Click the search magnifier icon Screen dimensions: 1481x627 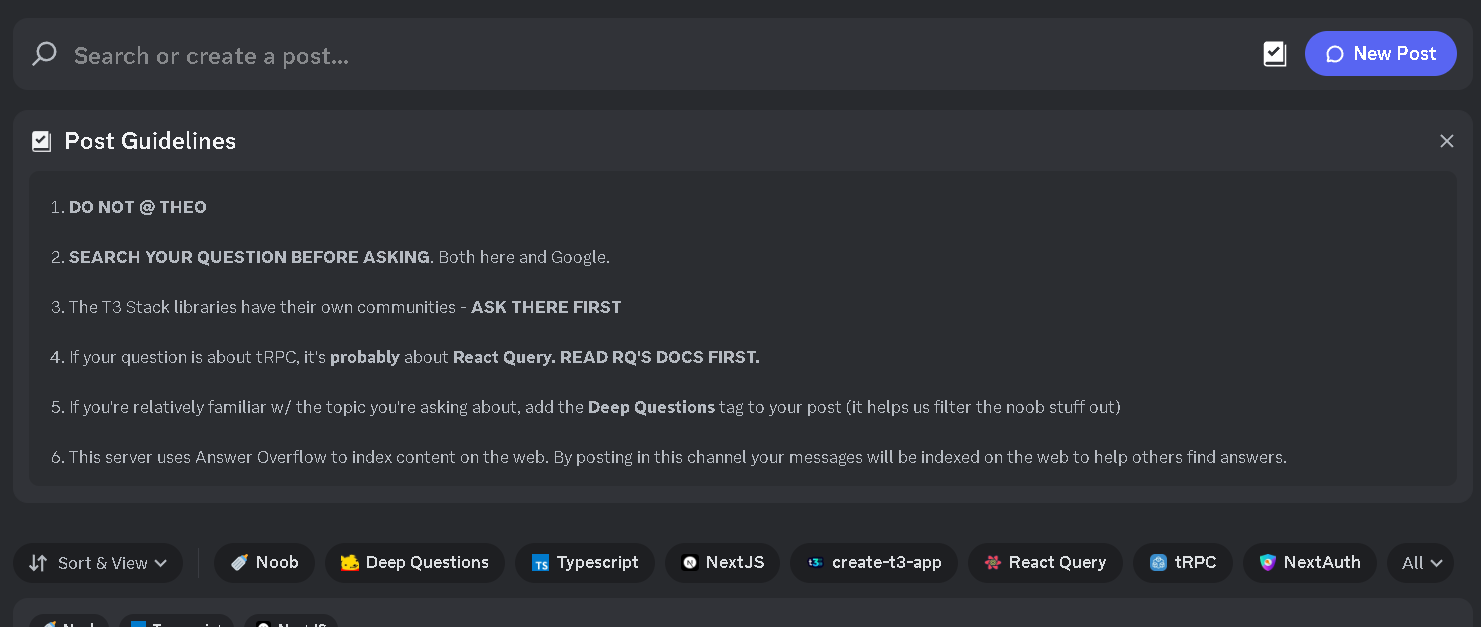(x=44, y=54)
